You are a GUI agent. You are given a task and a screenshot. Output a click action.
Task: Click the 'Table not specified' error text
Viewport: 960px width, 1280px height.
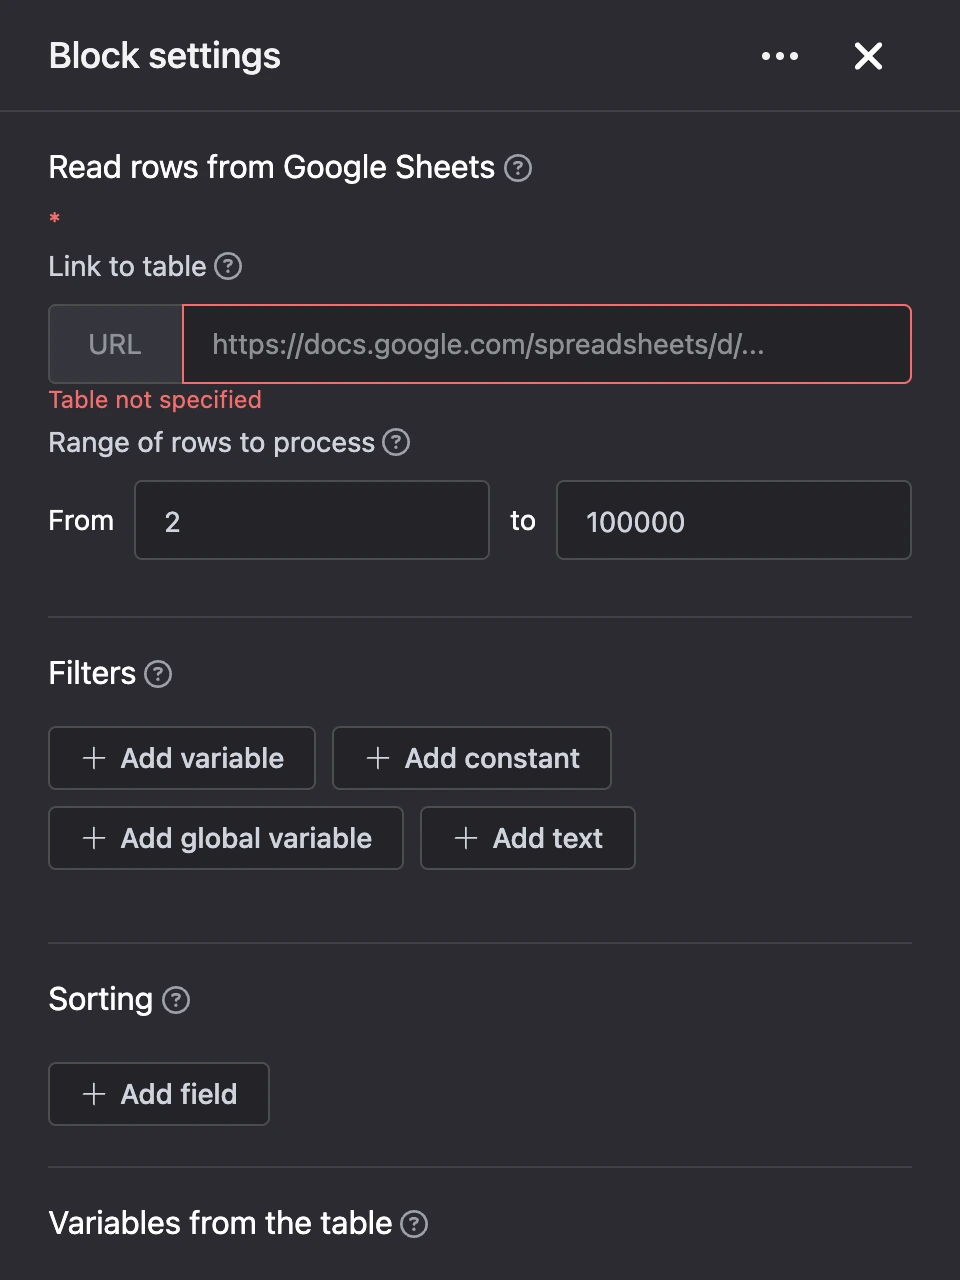[155, 400]
